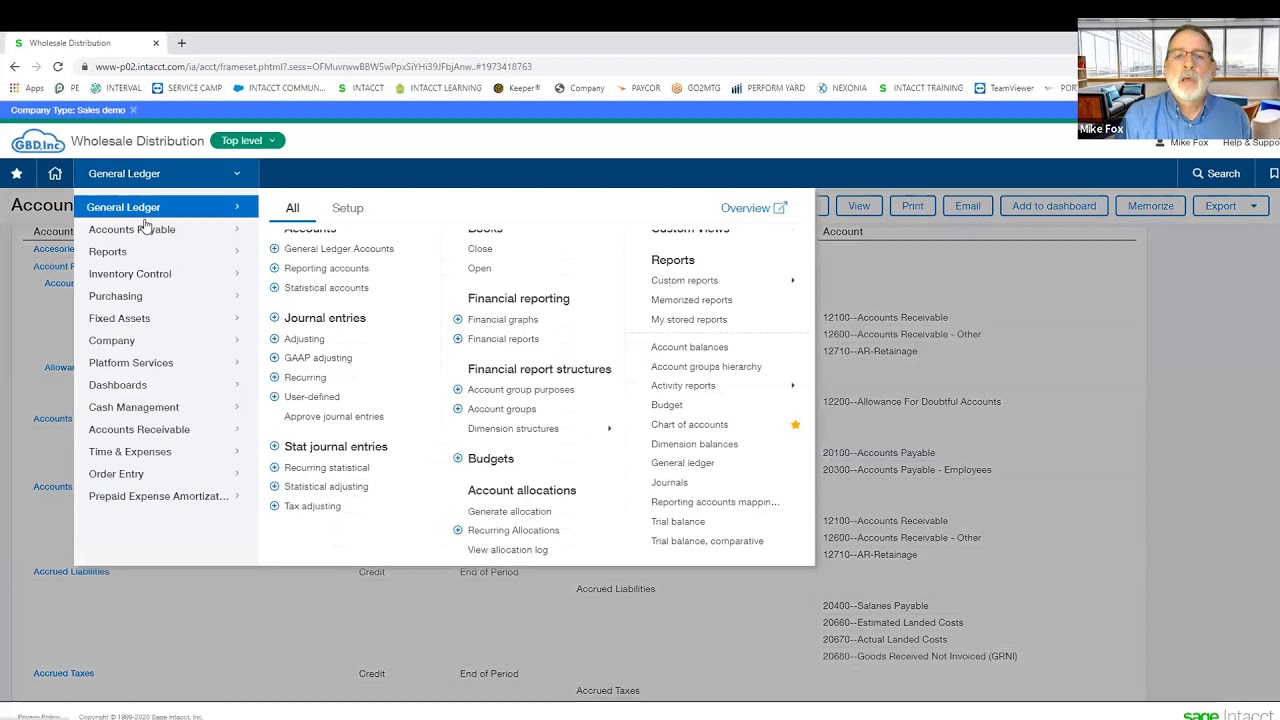1280x720 pixels.
Task: Click Add to dashboard button
Action: 1054,206
